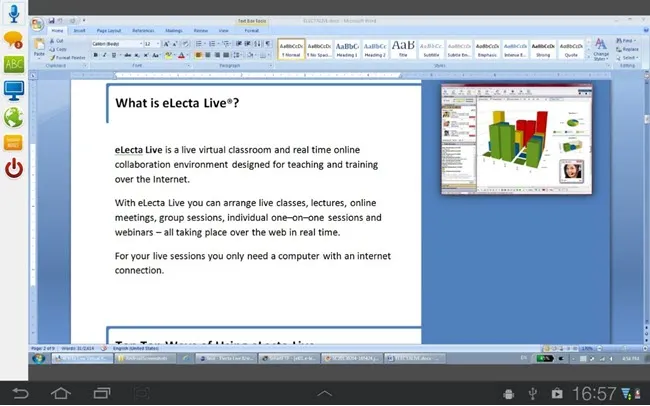Viewport: 650px width, 406px height.
Task: Open the blue monitor screen-sharing icon
Action: coord(14,91)
